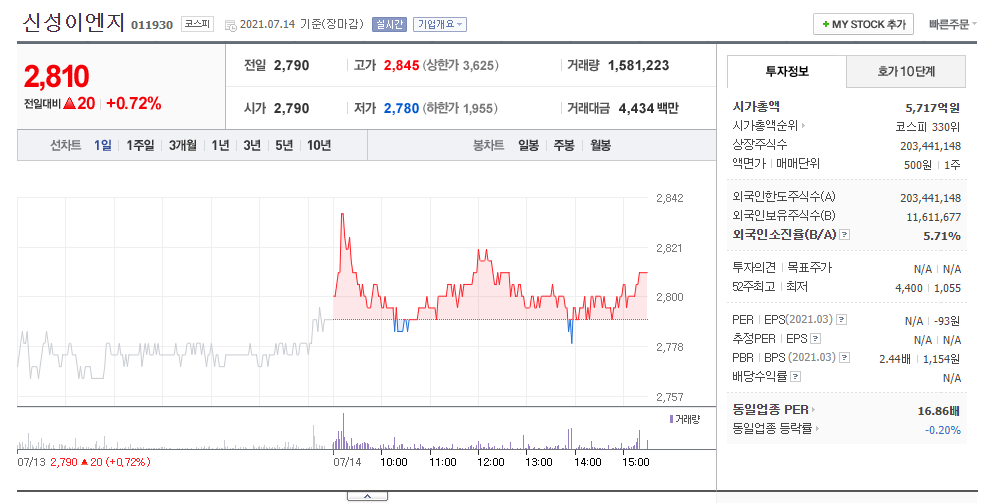Click the 외국인보유주식수 value 11,611,677
This screenshot has width=983, height=503.
pyautogui.click(x=933, y=217)
